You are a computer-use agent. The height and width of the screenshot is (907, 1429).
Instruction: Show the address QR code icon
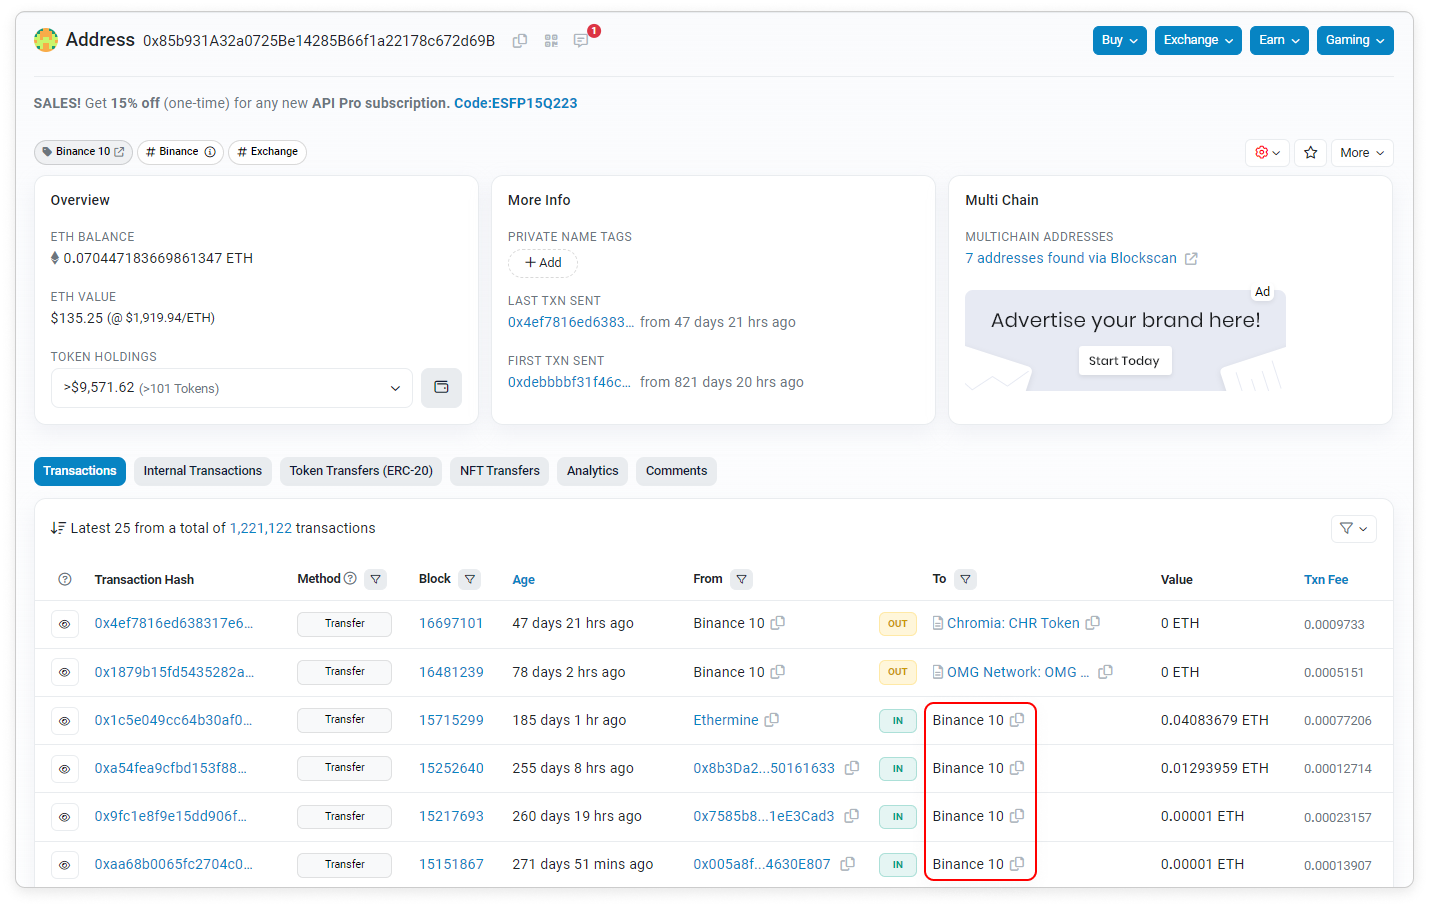coord(551,41)
